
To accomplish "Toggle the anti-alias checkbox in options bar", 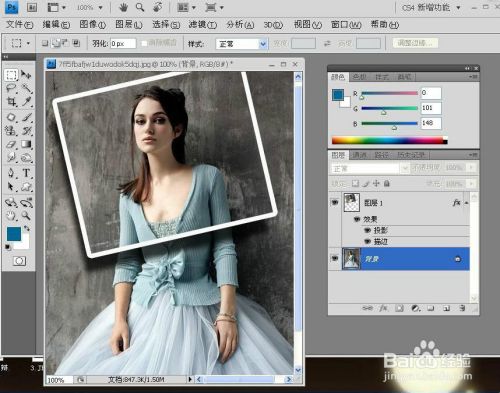I will click(x=144, y=43).
